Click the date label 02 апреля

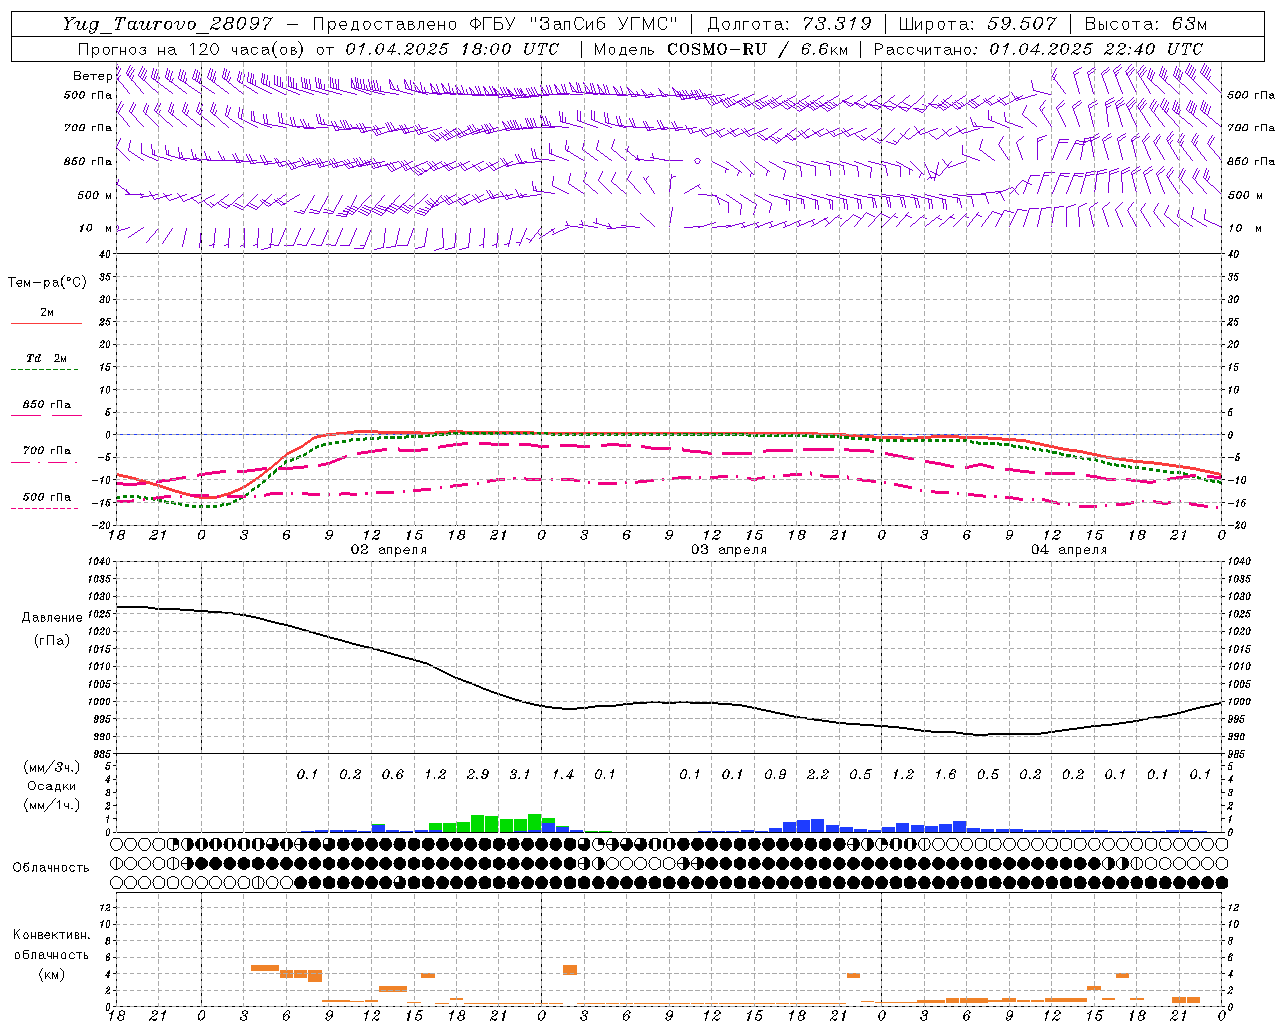(x=388, y=550)
